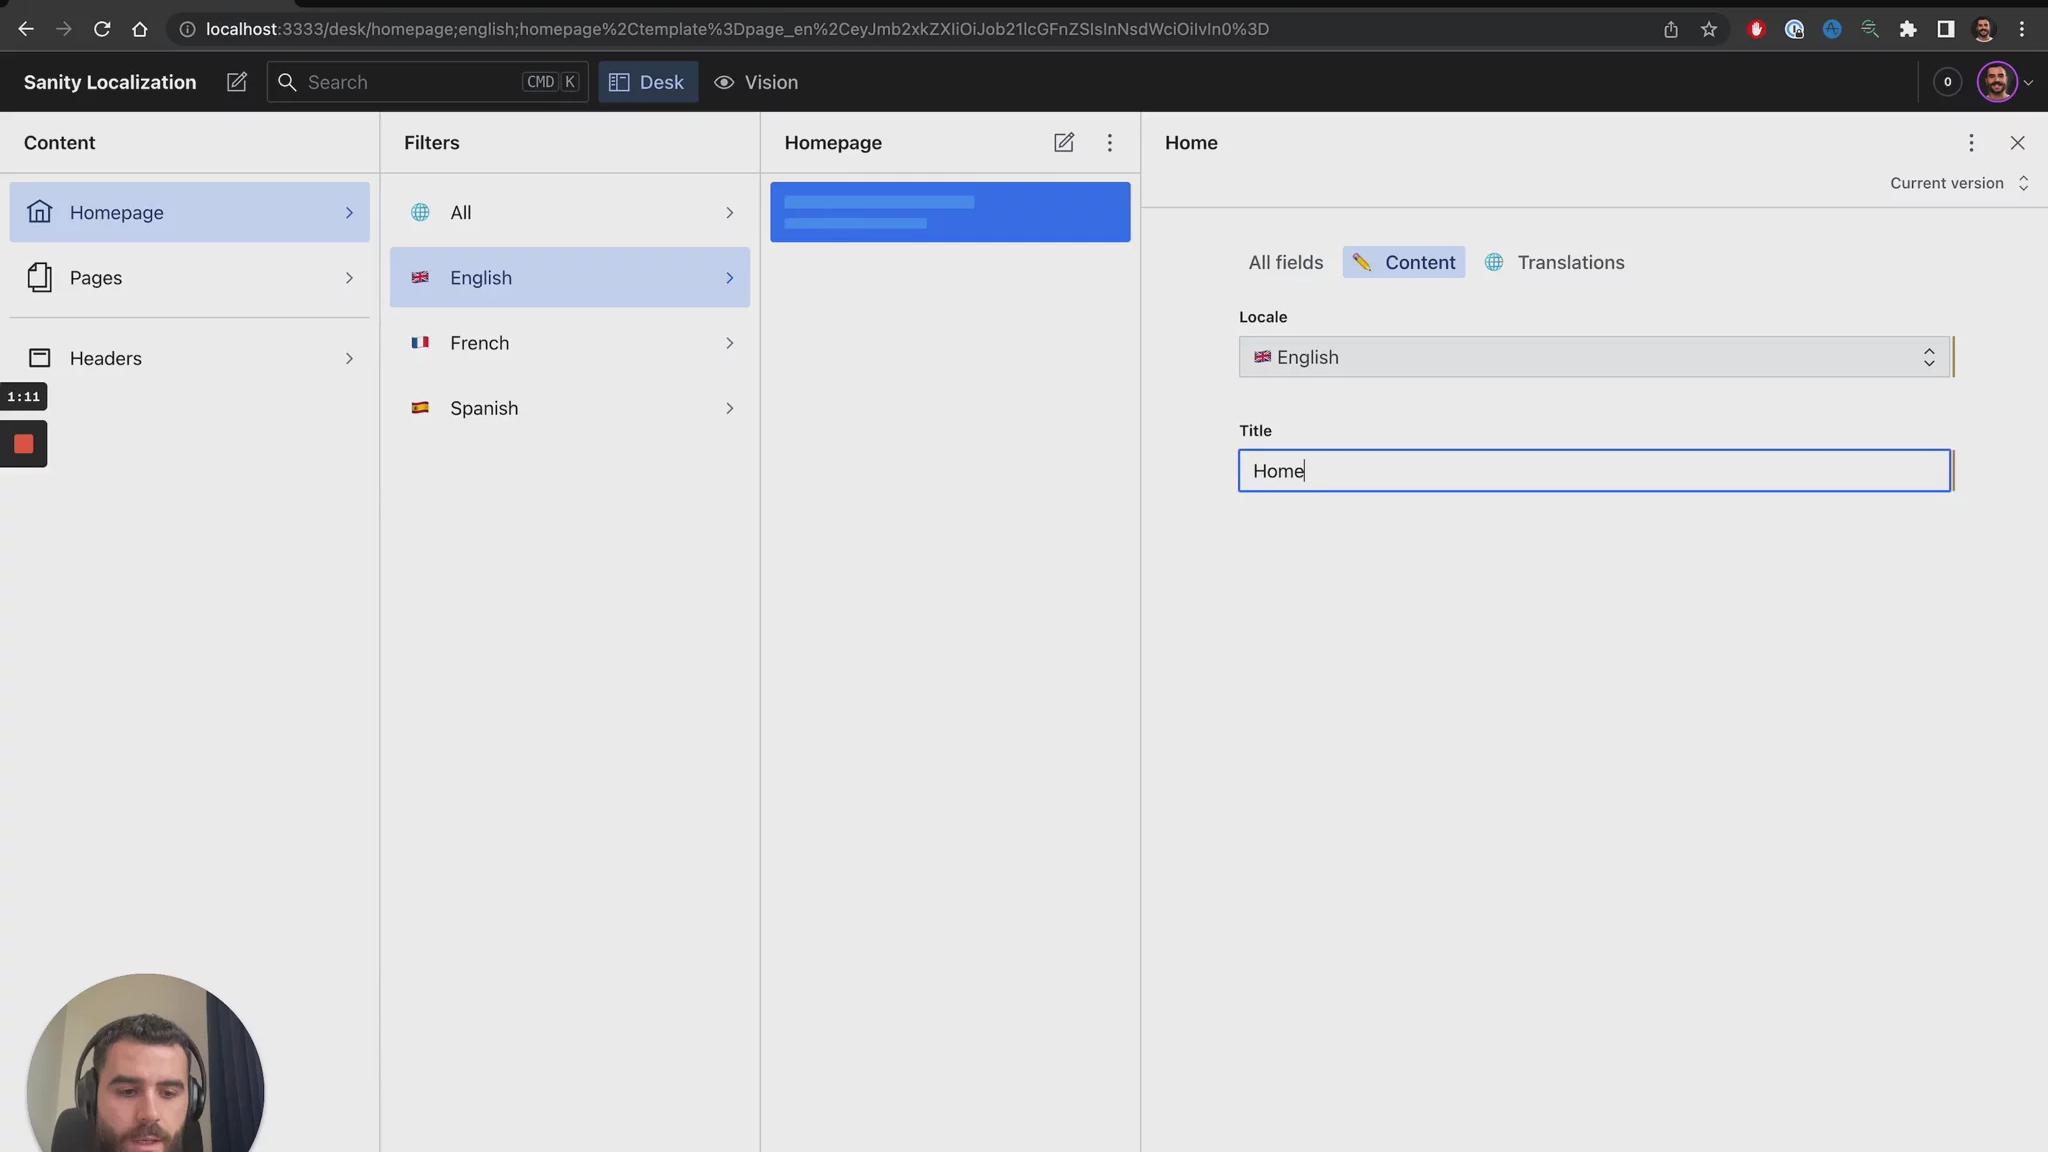Switch to the Vision tool

pyautogui.click(x=756, y=82)
